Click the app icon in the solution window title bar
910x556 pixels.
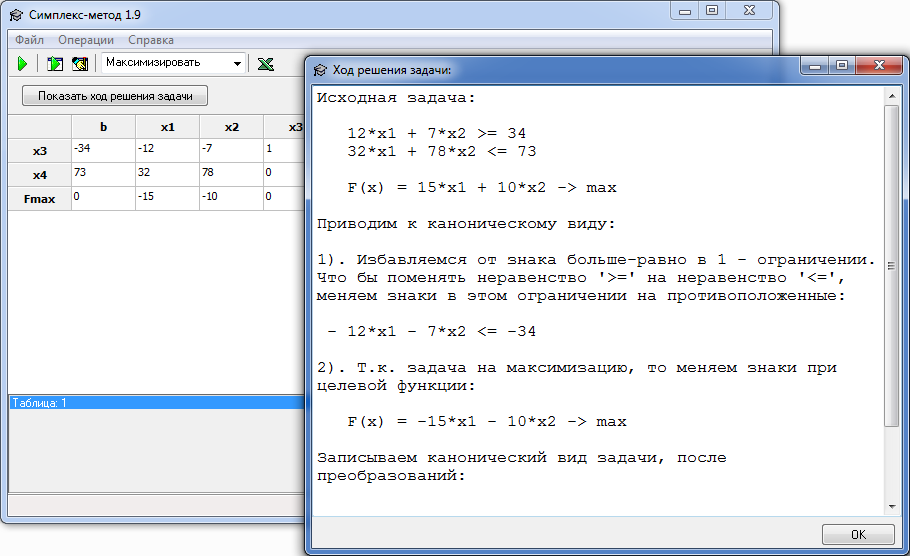(x=320, y=70)
